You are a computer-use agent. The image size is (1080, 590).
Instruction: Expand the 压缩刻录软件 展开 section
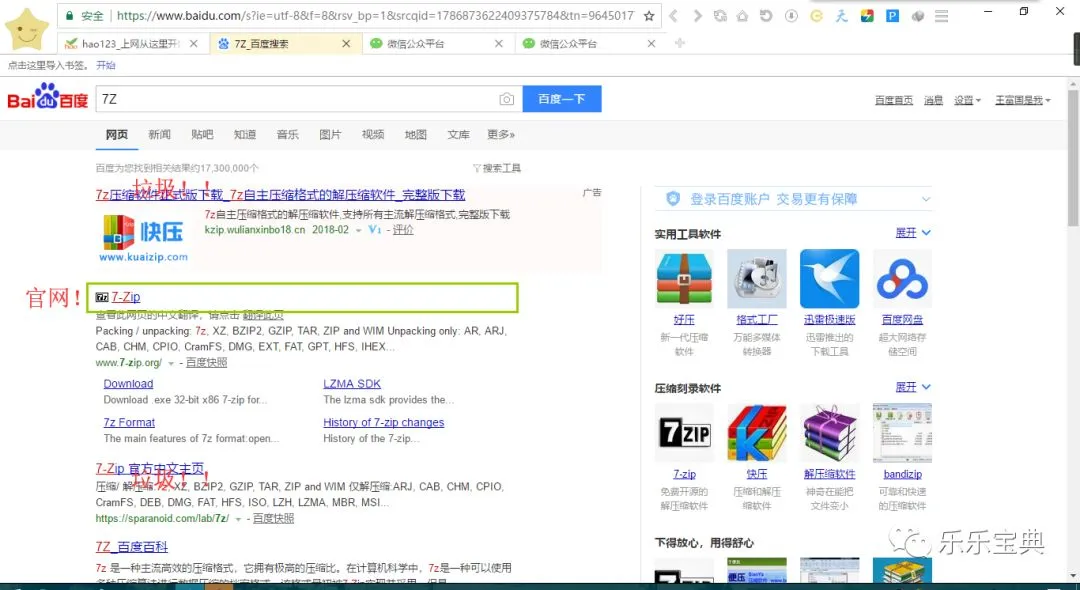click(913, 387)
